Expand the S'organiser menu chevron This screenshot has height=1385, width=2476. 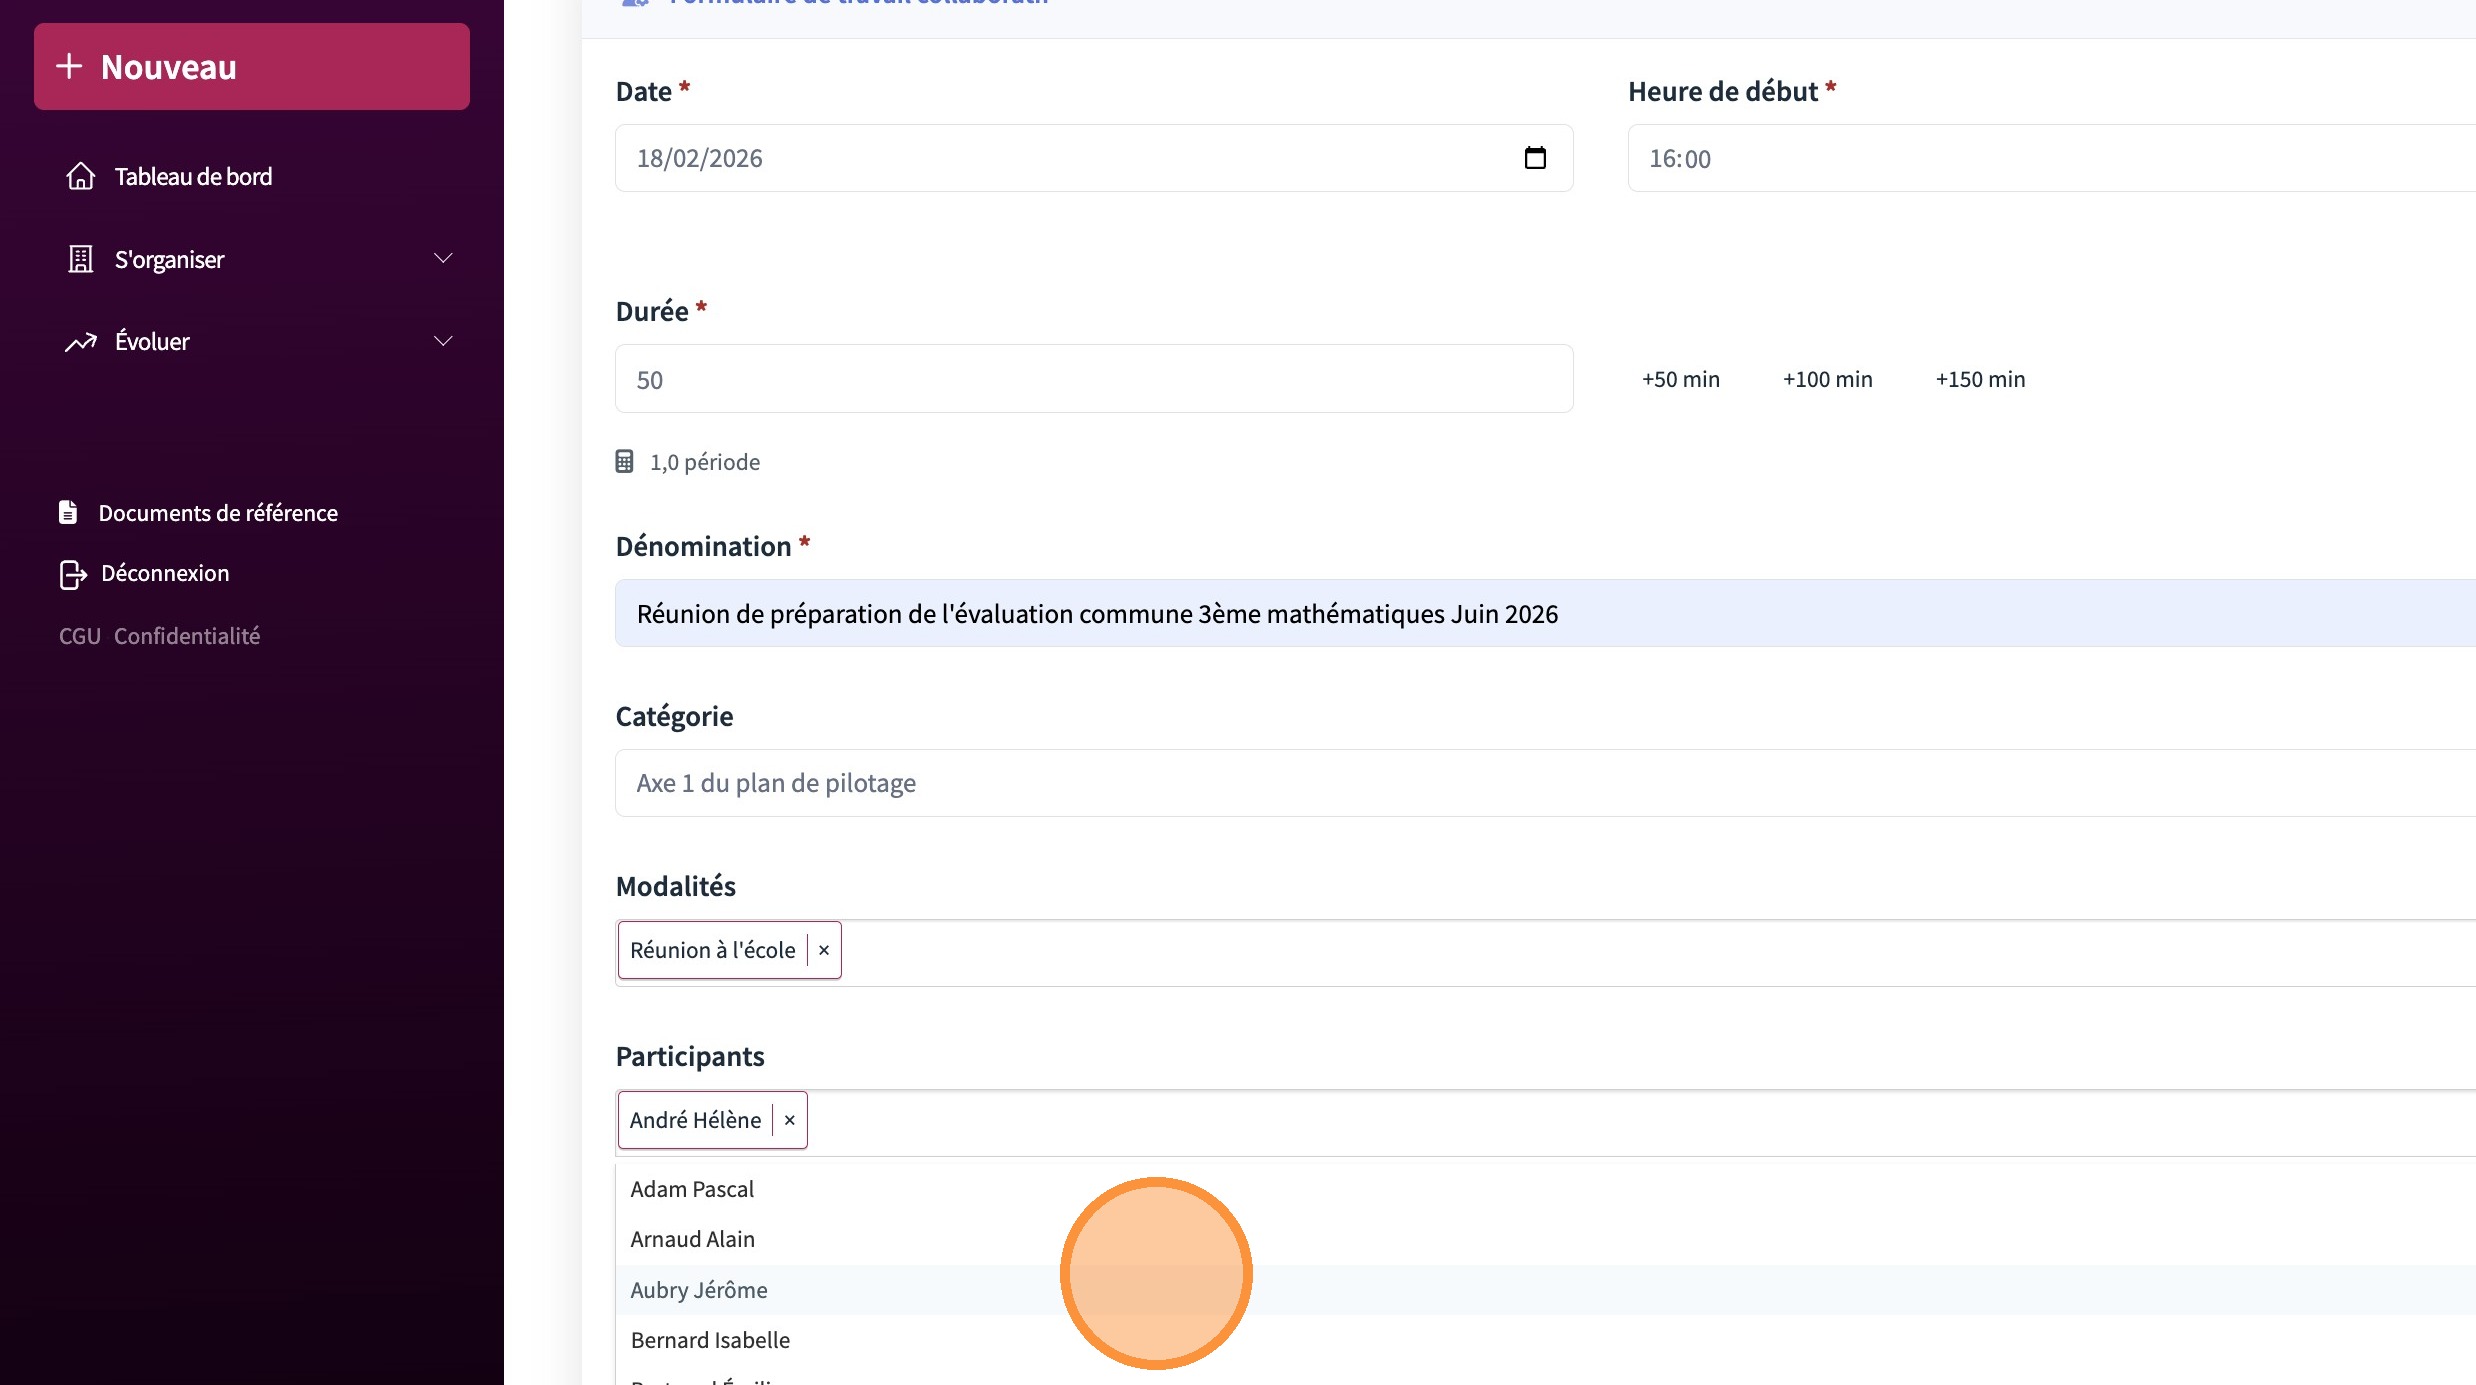pos(443,259)
